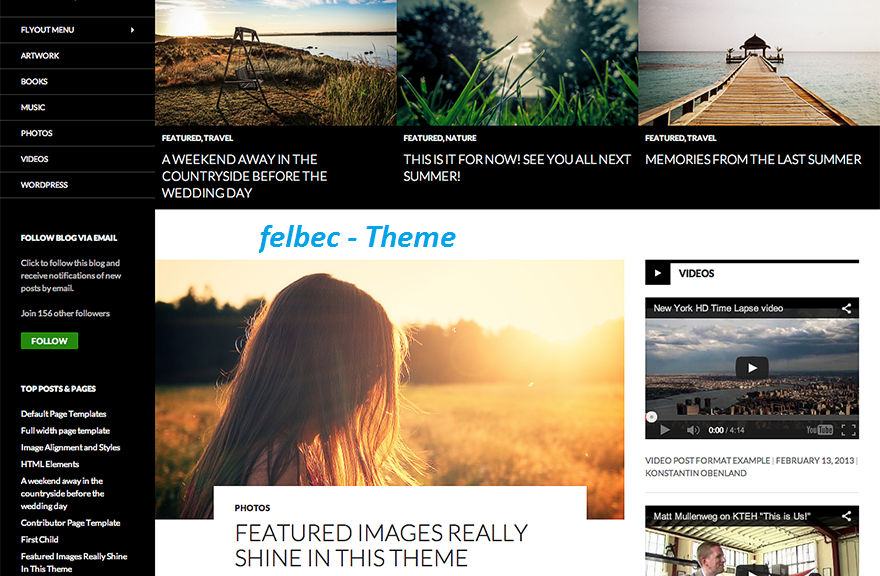
Task: Open the Artwork menu item
Action: [x=40, y=56]
